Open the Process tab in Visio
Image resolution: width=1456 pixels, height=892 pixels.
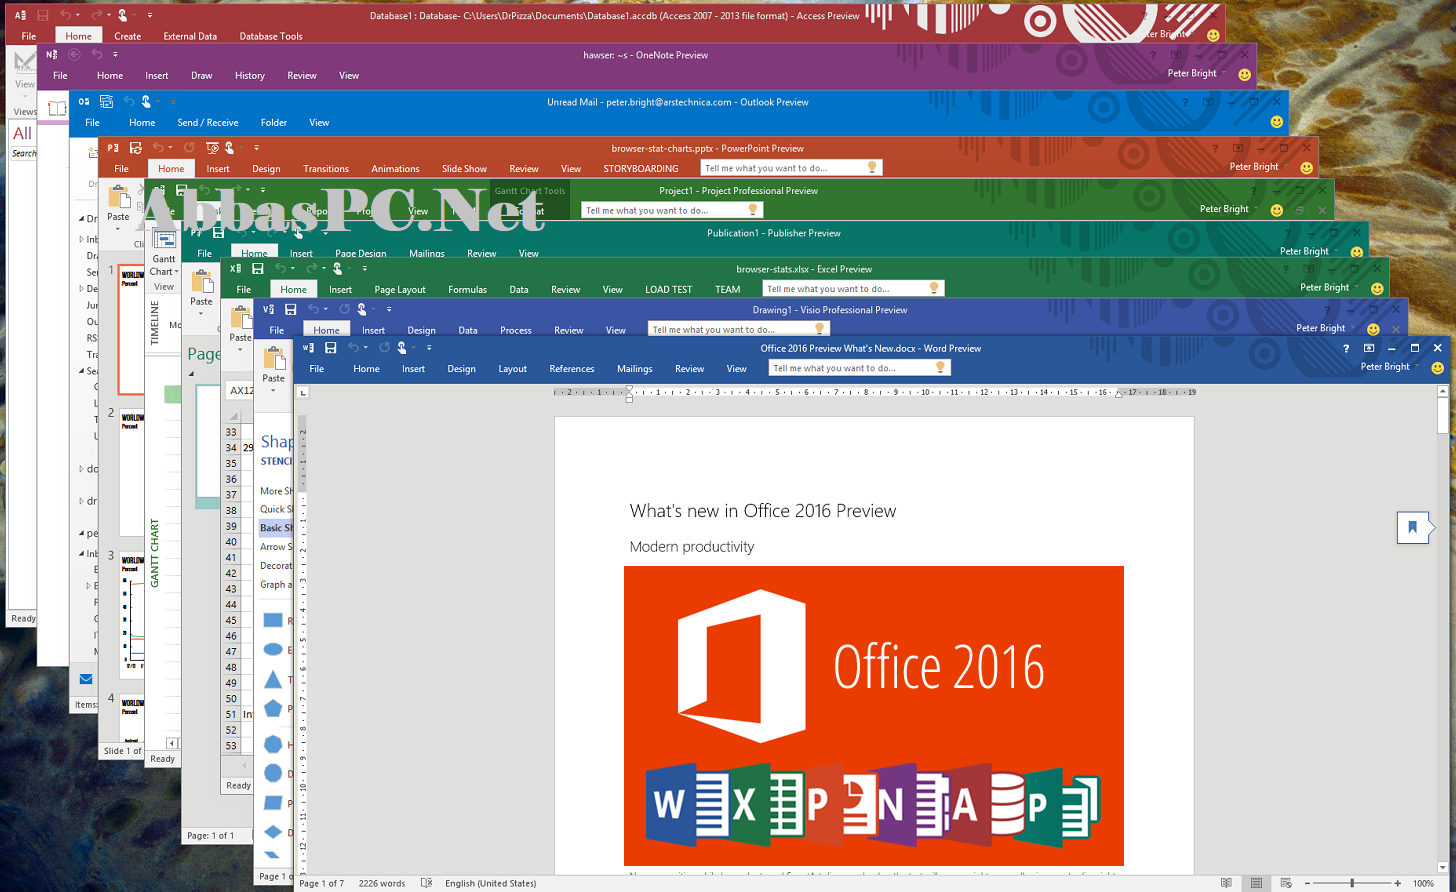tap(516, 330)
